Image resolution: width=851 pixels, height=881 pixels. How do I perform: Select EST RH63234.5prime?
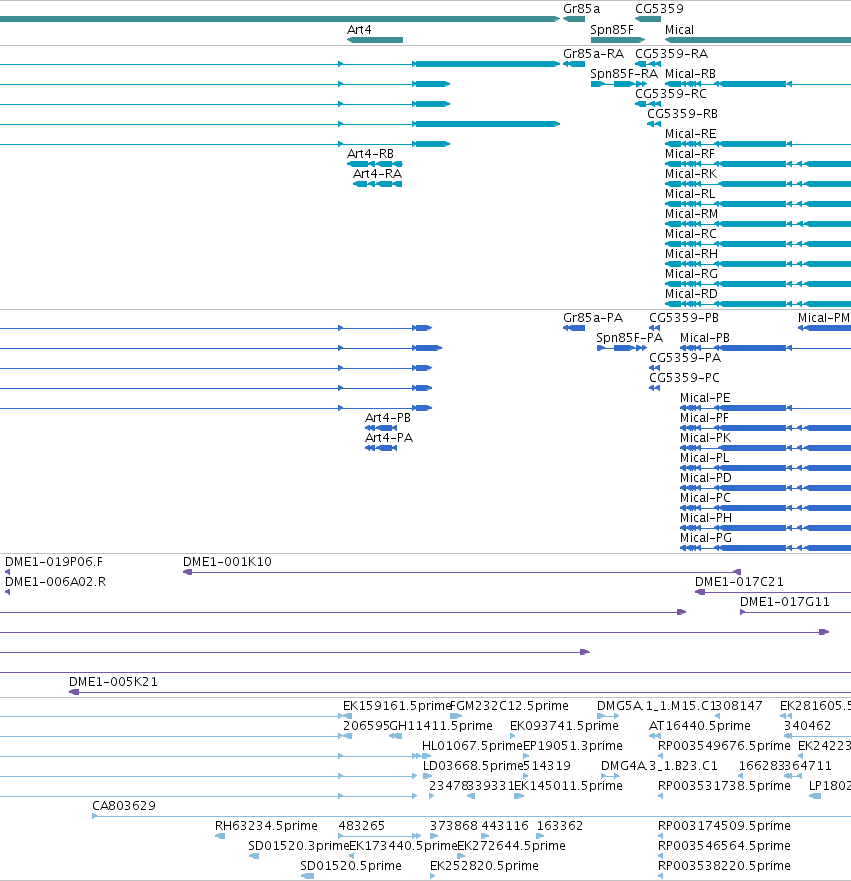click(x=266, y=826)
